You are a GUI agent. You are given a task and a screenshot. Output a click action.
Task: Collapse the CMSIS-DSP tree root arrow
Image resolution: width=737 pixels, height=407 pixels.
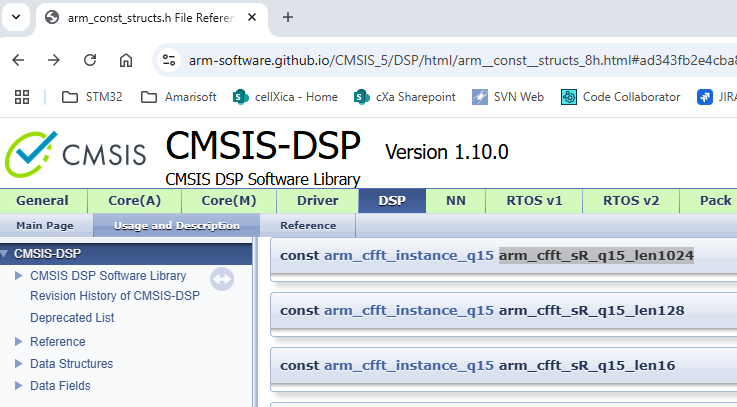(x=4, y=254)
